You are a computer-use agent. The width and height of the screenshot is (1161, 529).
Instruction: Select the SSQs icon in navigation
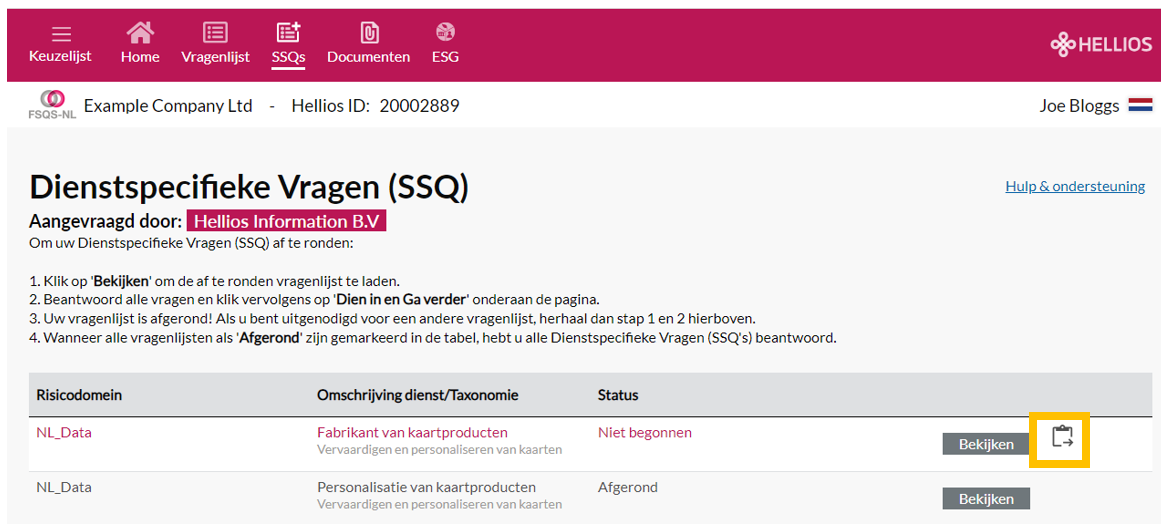click(x=288, y=33)
